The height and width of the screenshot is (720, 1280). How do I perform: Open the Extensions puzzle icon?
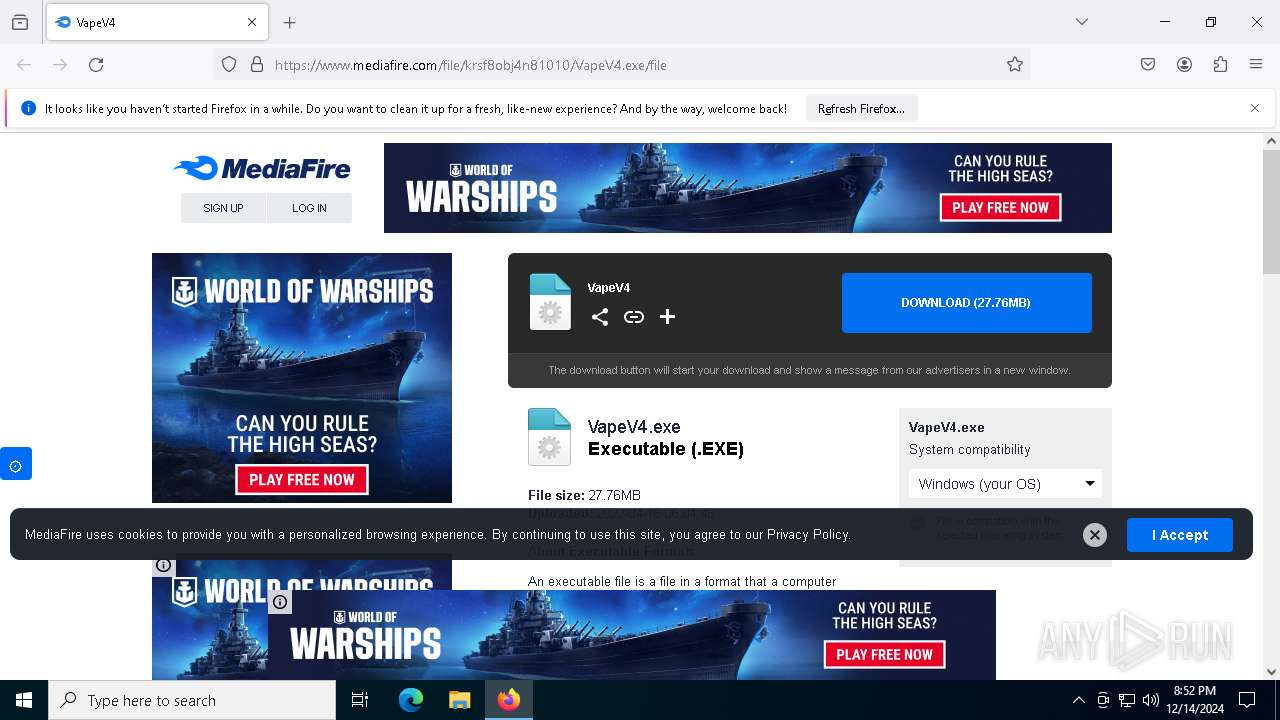coord(1220,65)
